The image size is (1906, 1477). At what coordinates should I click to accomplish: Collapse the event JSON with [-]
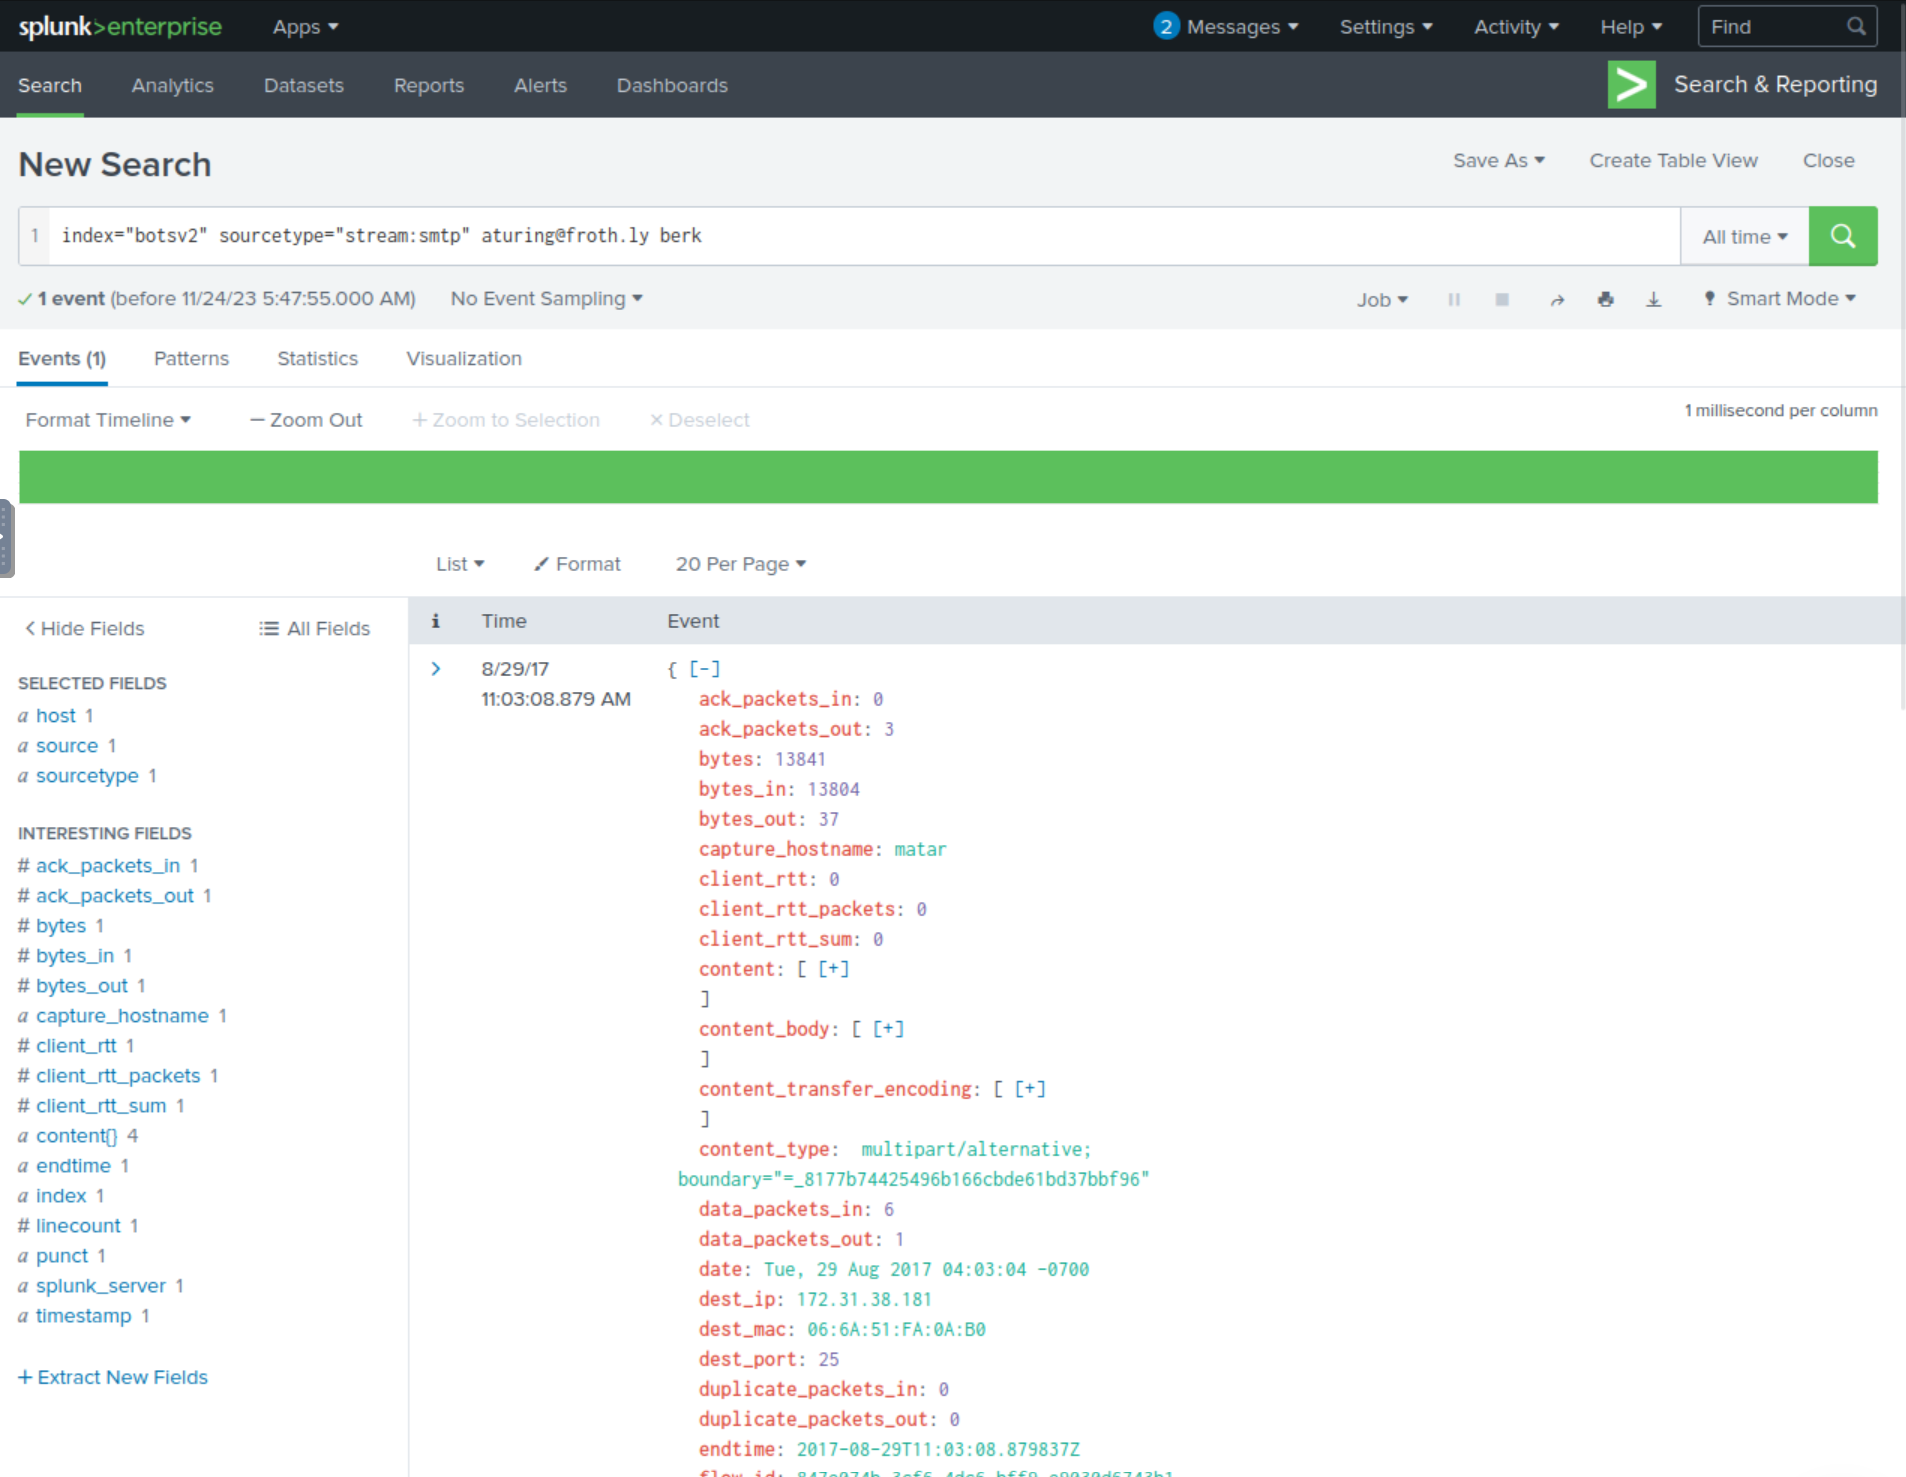coord(704,669)
